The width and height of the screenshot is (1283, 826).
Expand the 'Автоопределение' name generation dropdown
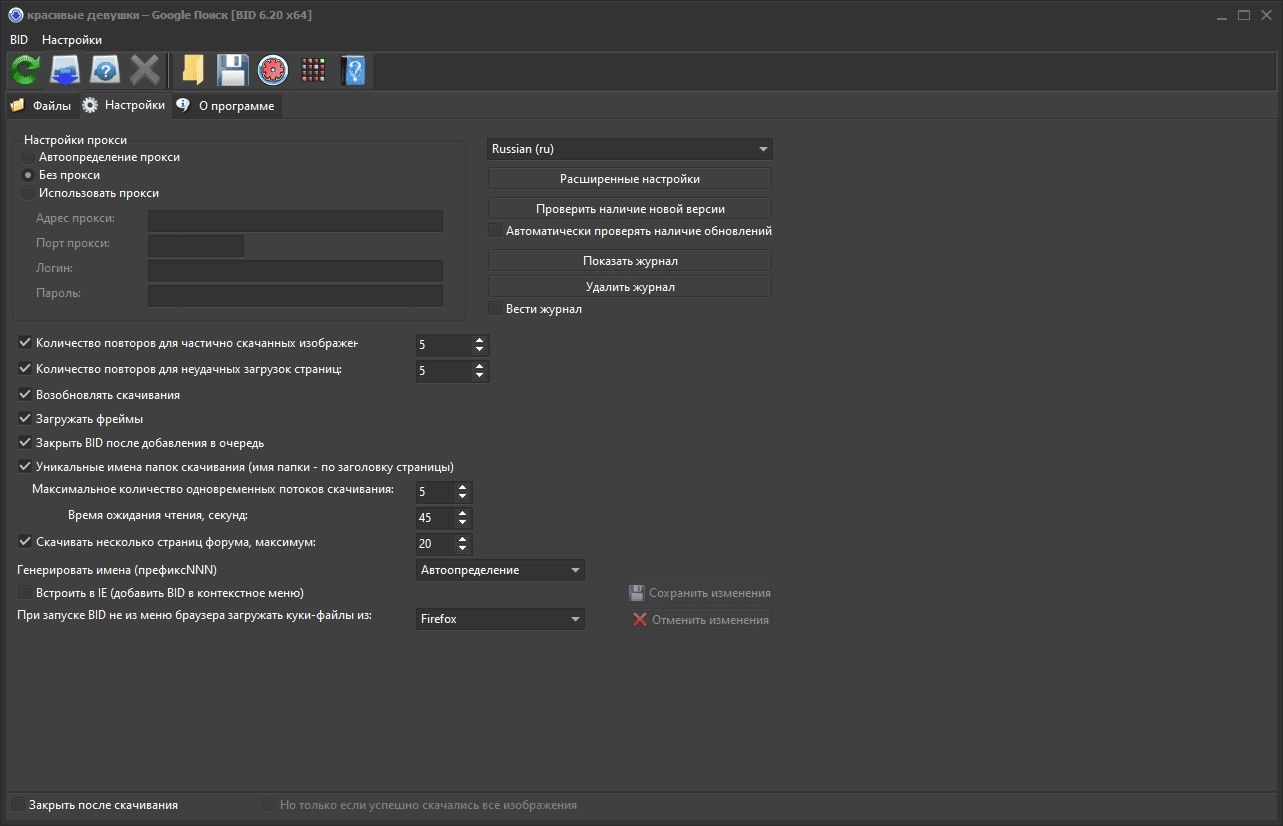(x=500, y=570)
